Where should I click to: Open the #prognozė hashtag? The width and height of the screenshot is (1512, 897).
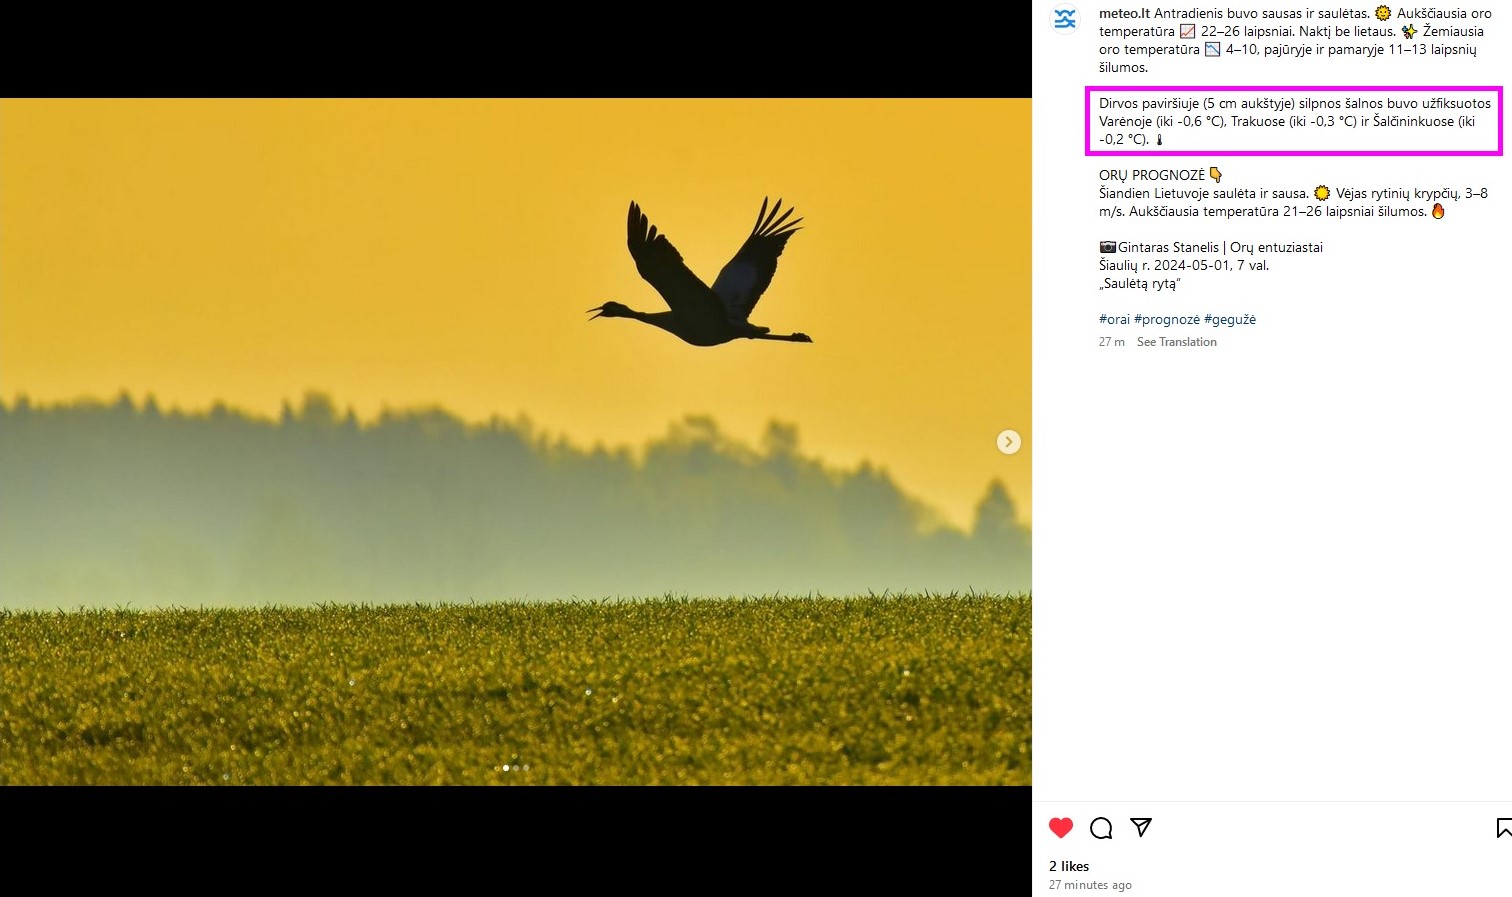coord(1167,320)
